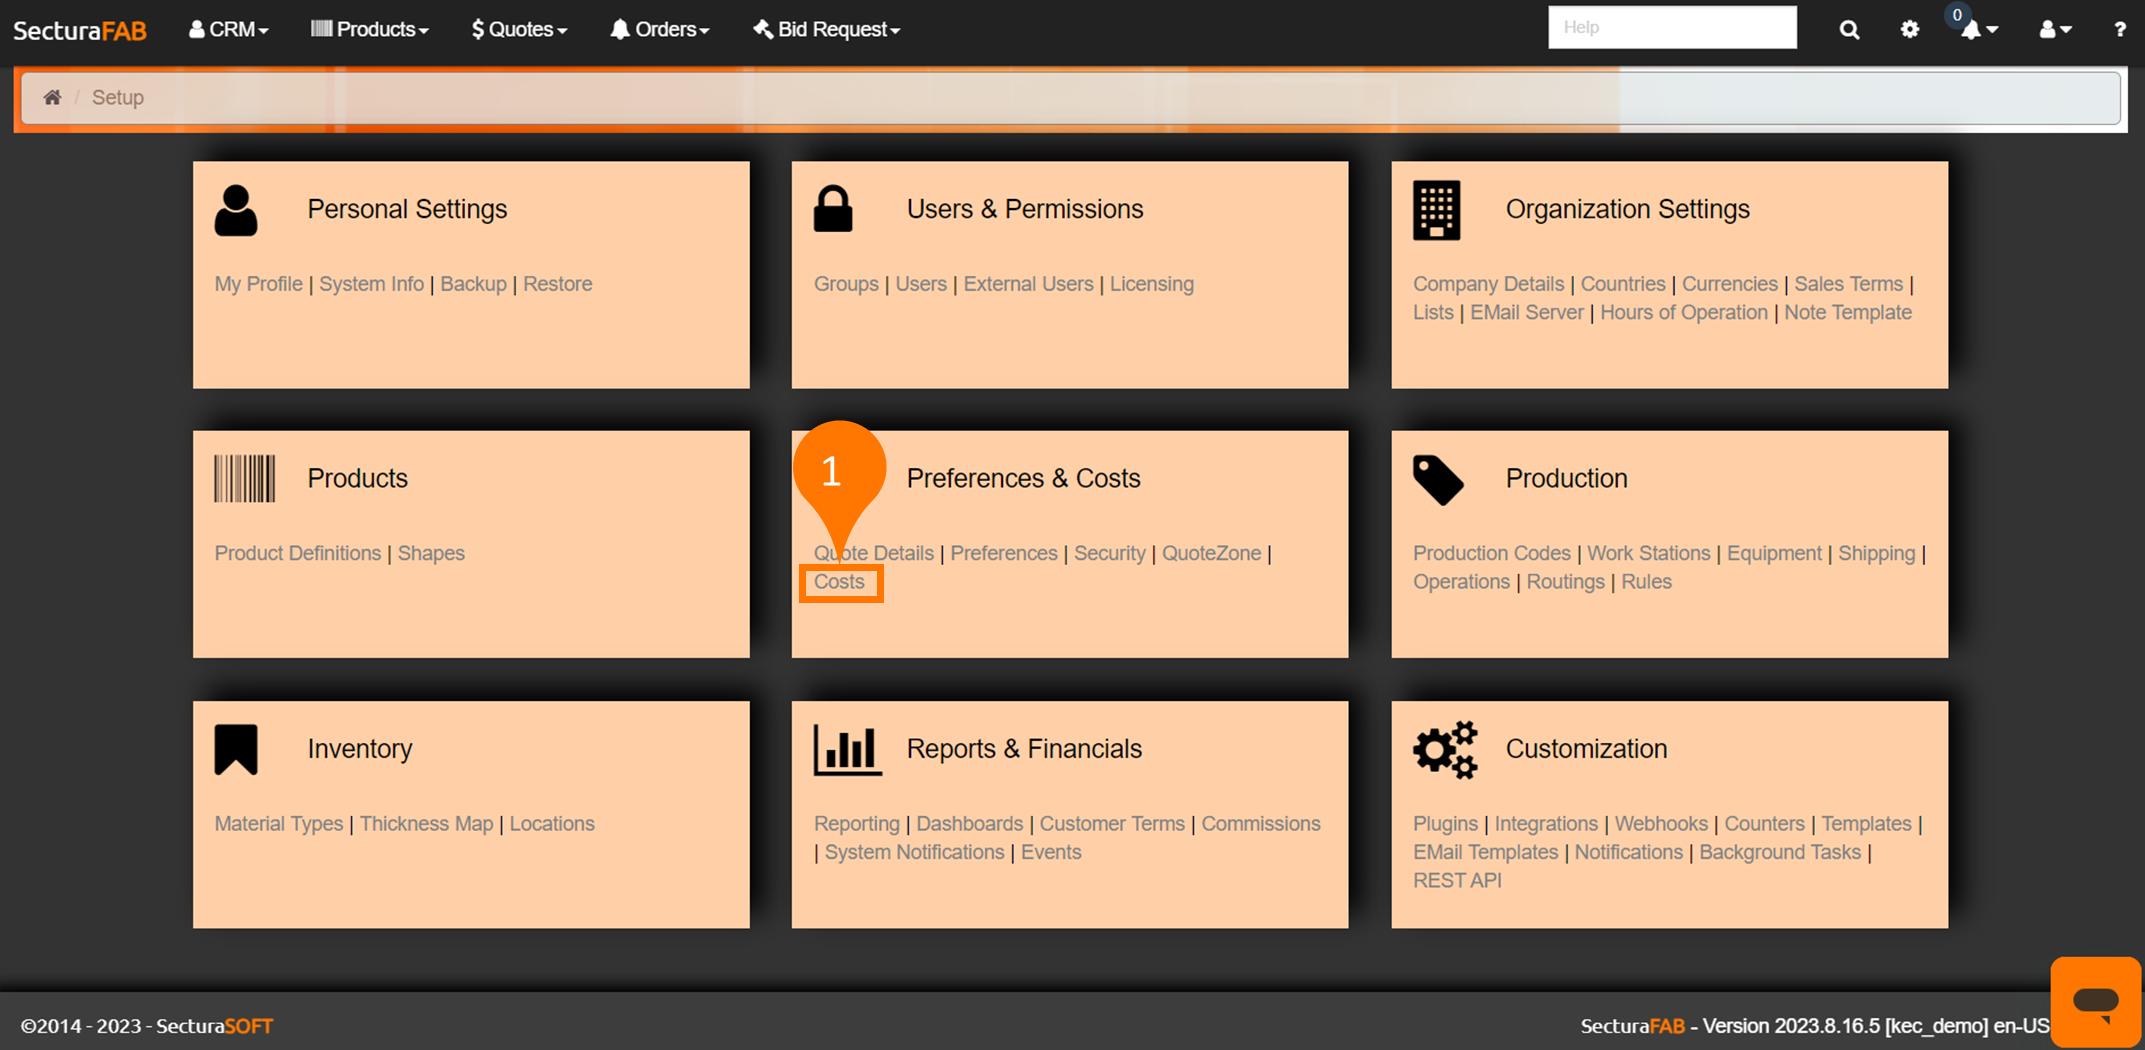Open the settings gear icon

tap(1909, 29)
